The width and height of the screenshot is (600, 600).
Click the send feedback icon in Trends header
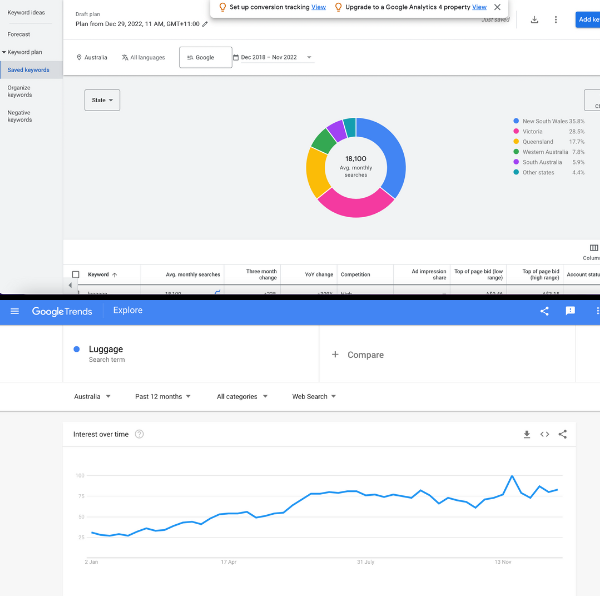point(570,311)
